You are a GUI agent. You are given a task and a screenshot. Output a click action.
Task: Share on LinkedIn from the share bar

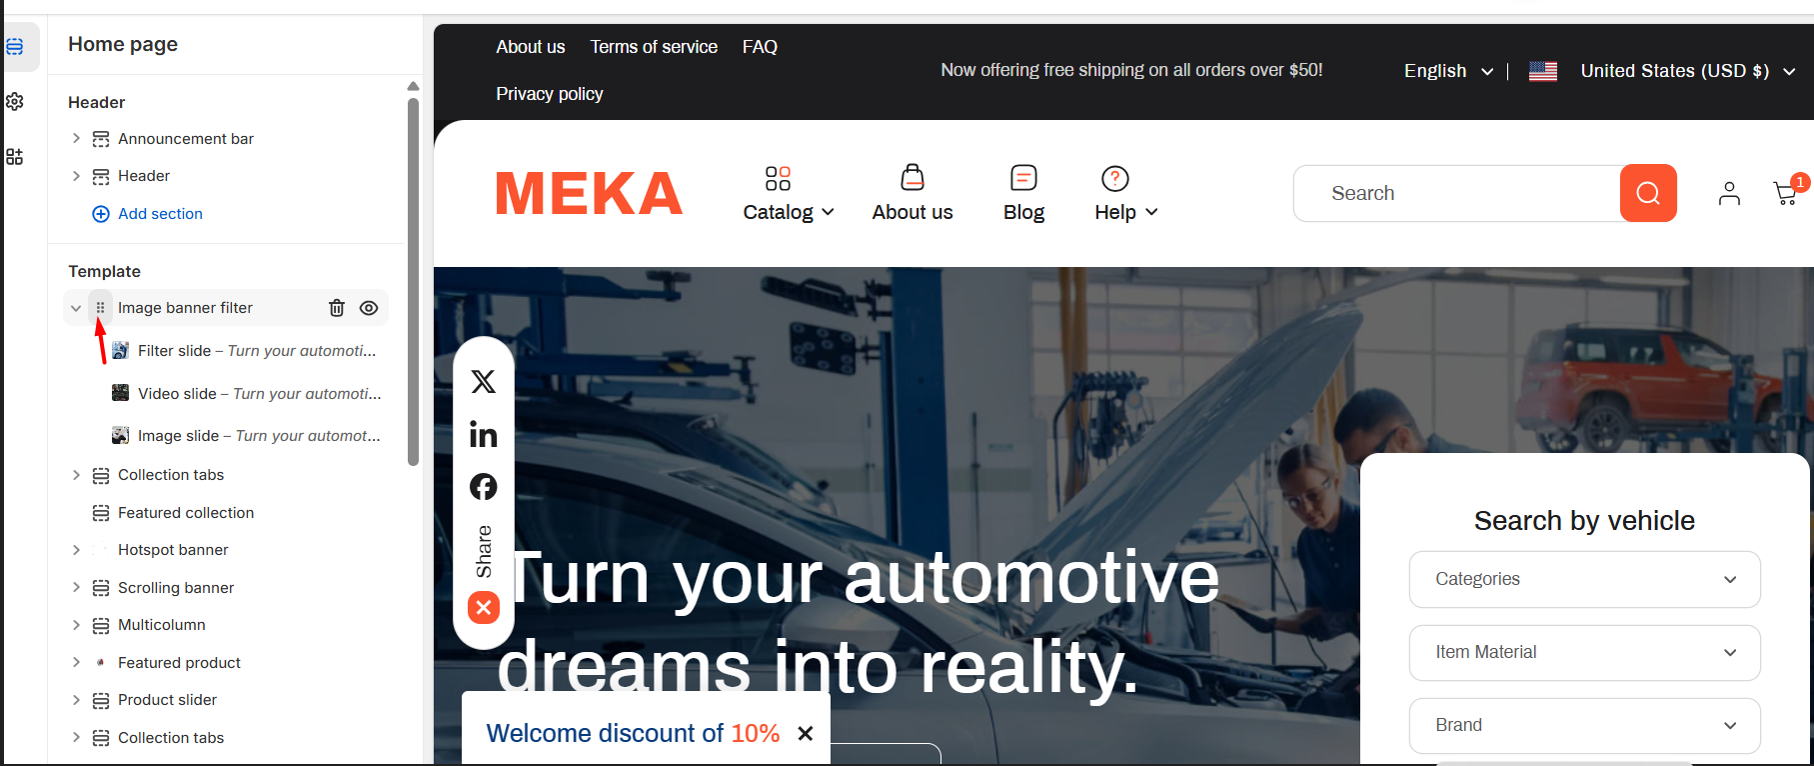[x=483, y=434]
